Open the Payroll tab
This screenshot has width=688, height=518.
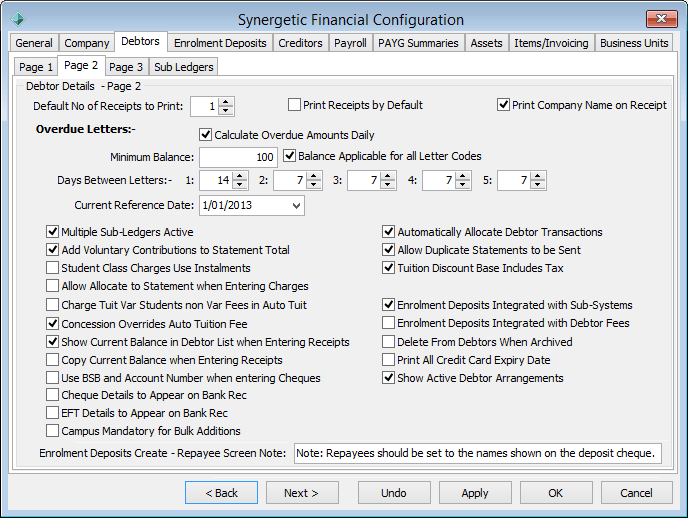pos(350,43)
